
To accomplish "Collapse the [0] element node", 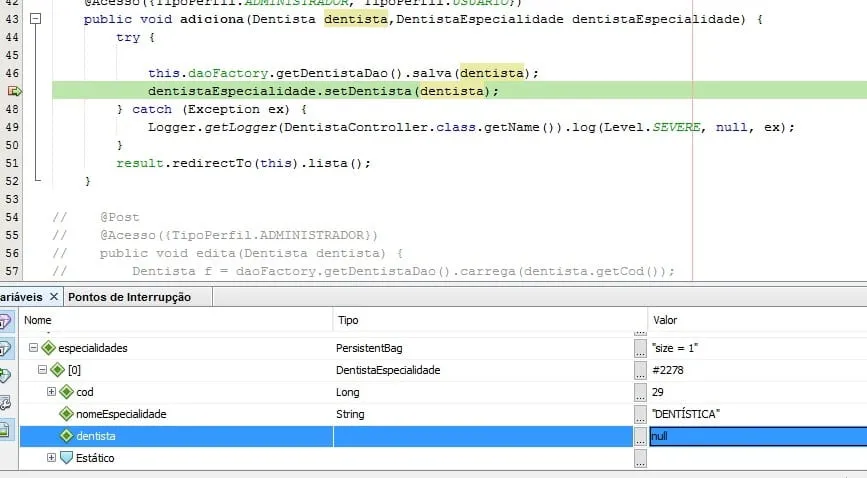I will tap(42, 370).
